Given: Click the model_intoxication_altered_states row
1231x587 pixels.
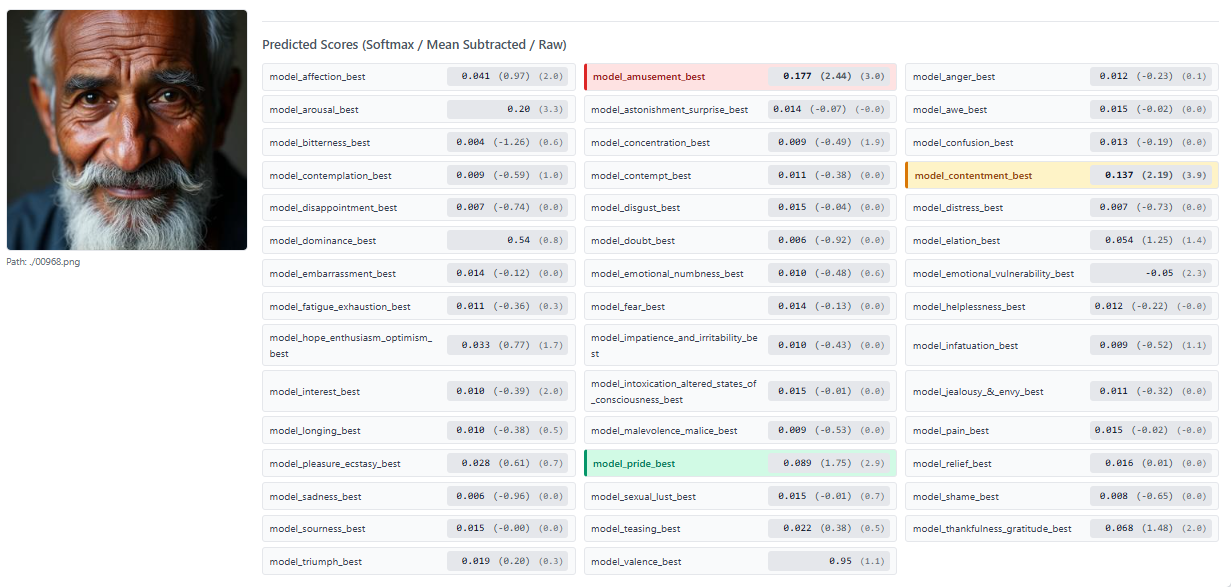Looking at the screenshot, I should pos(740,391).
